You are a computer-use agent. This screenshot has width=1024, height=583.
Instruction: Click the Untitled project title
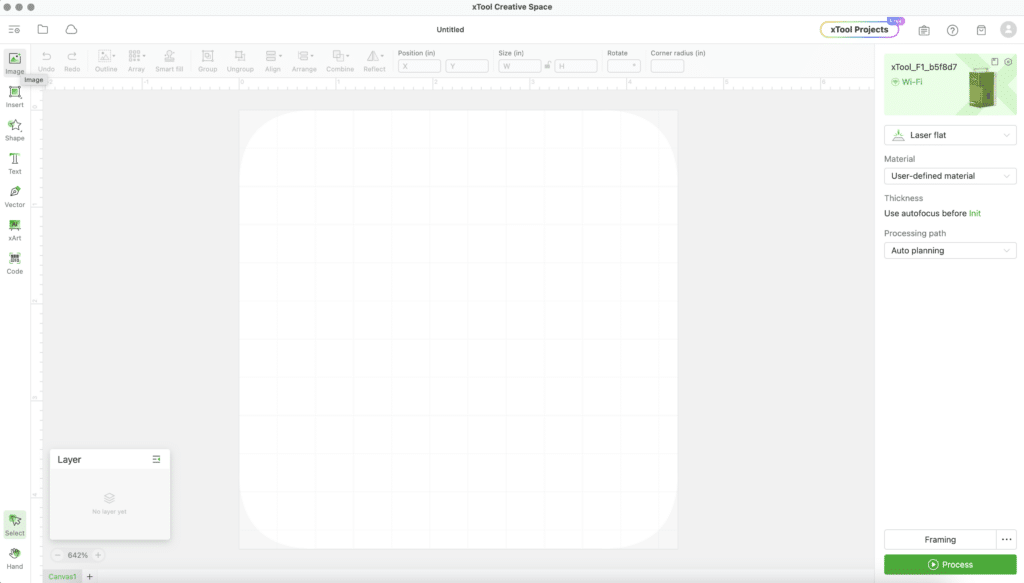tap(450, 29)
